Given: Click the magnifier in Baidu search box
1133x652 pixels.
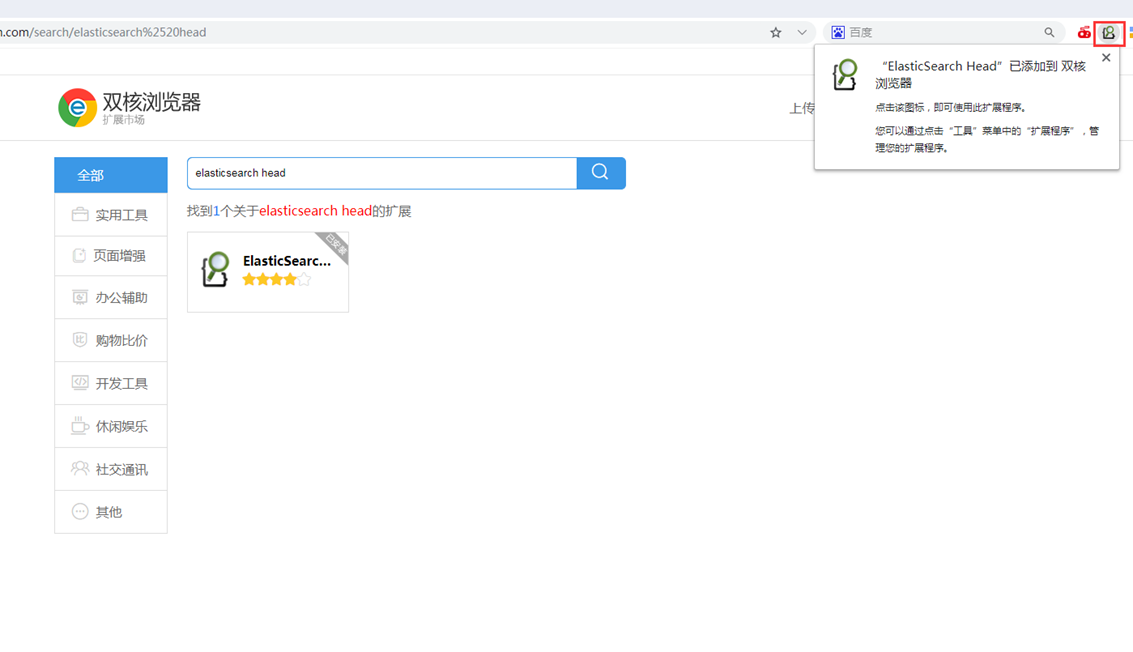Looking at the screenshot, I should [1049, 33].
